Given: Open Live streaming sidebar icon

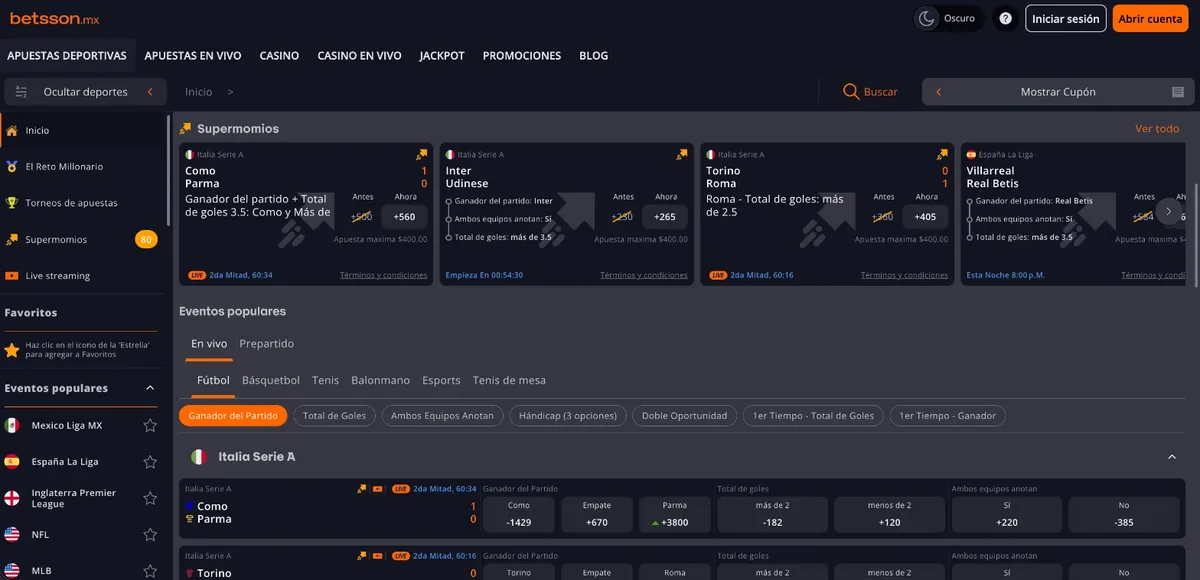Looking at the screenshot, I should click(11, 276).
